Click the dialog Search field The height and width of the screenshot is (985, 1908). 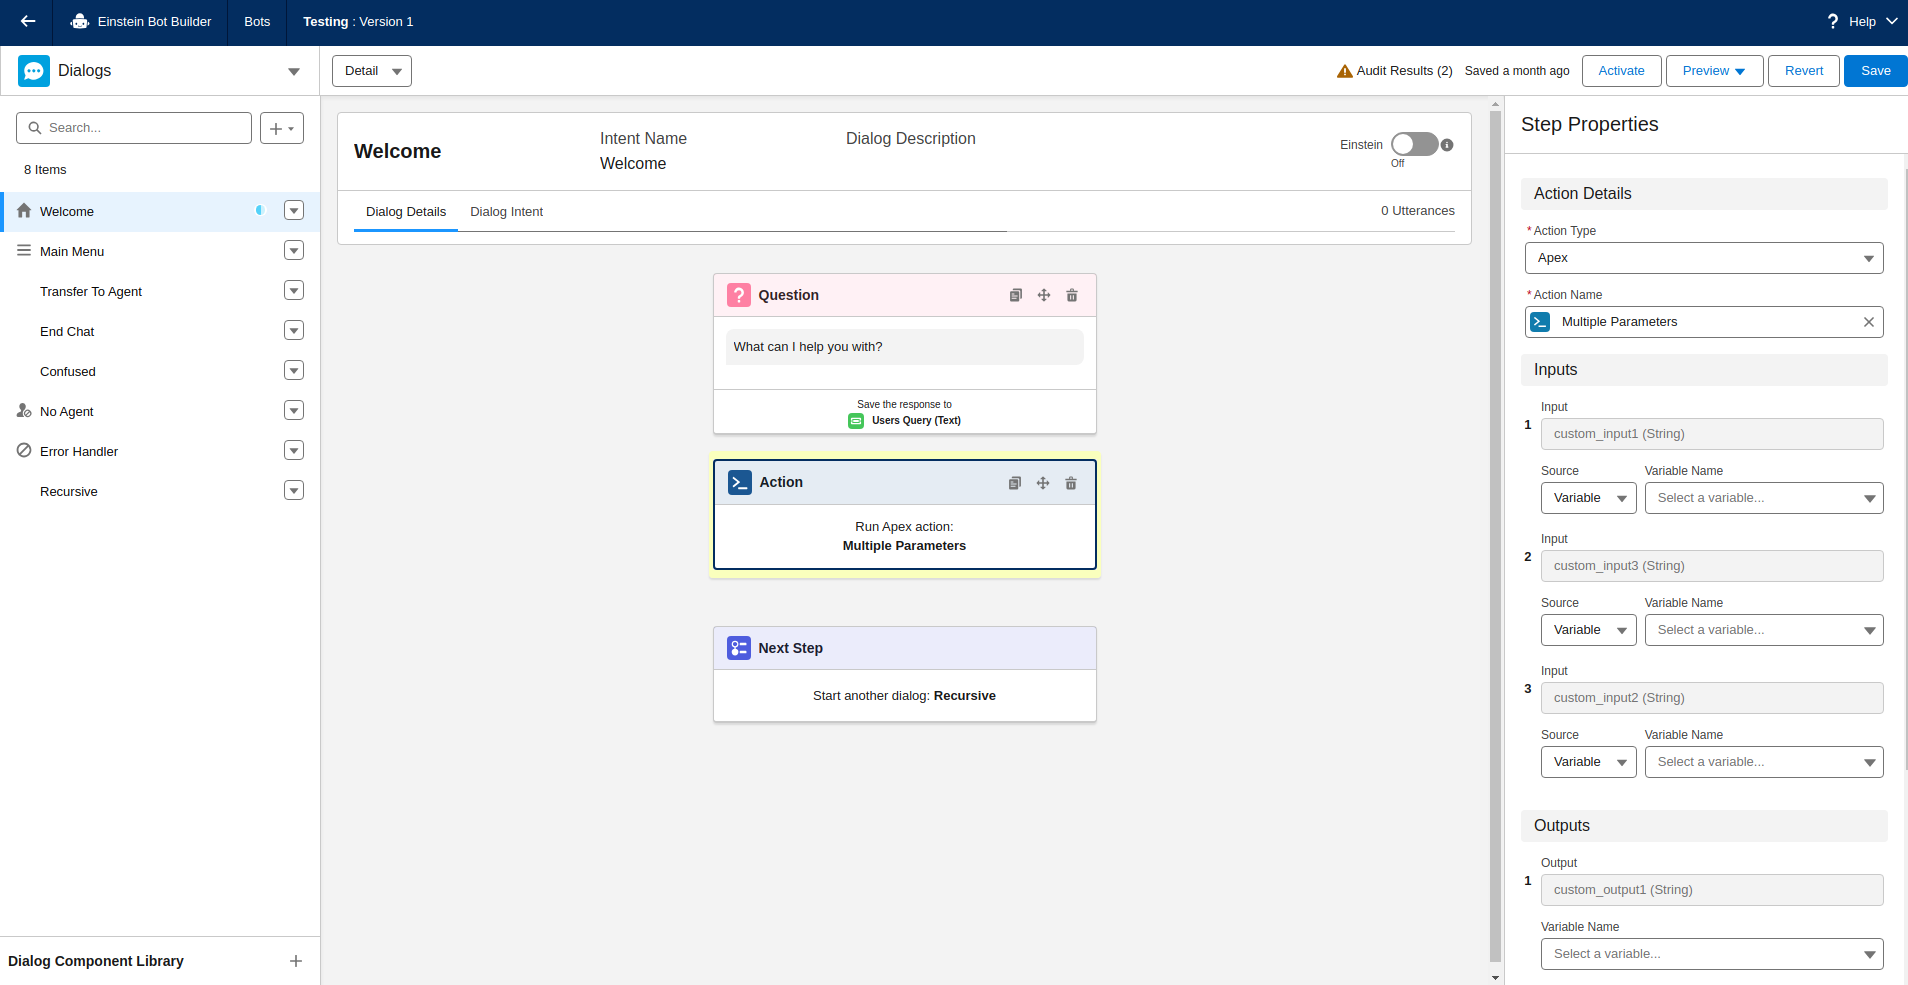pyautogui.click(x=134, y=128)
